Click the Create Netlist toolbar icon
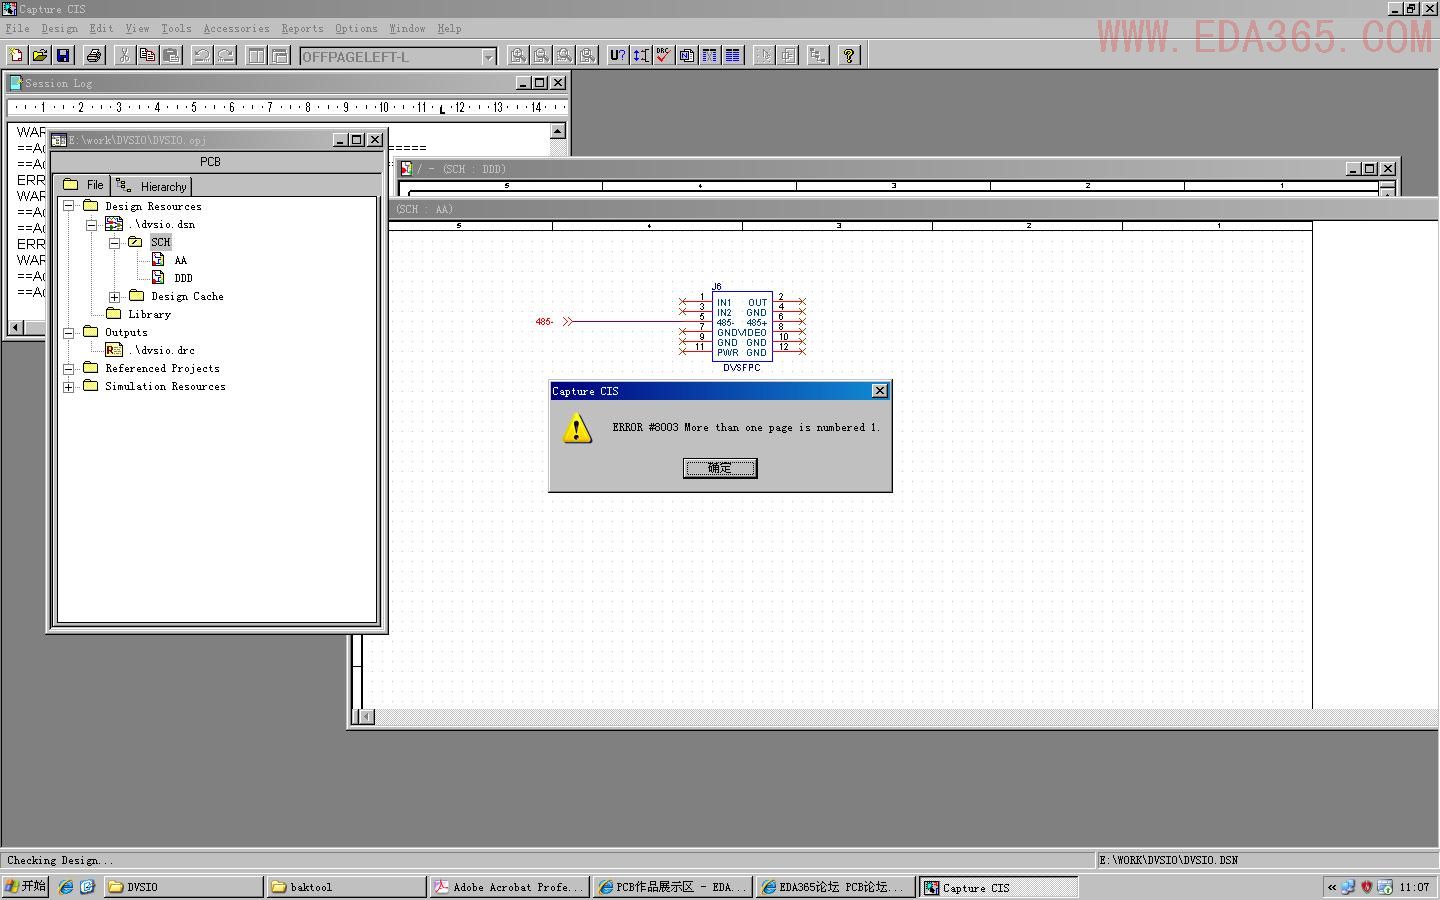 (687, 56)
